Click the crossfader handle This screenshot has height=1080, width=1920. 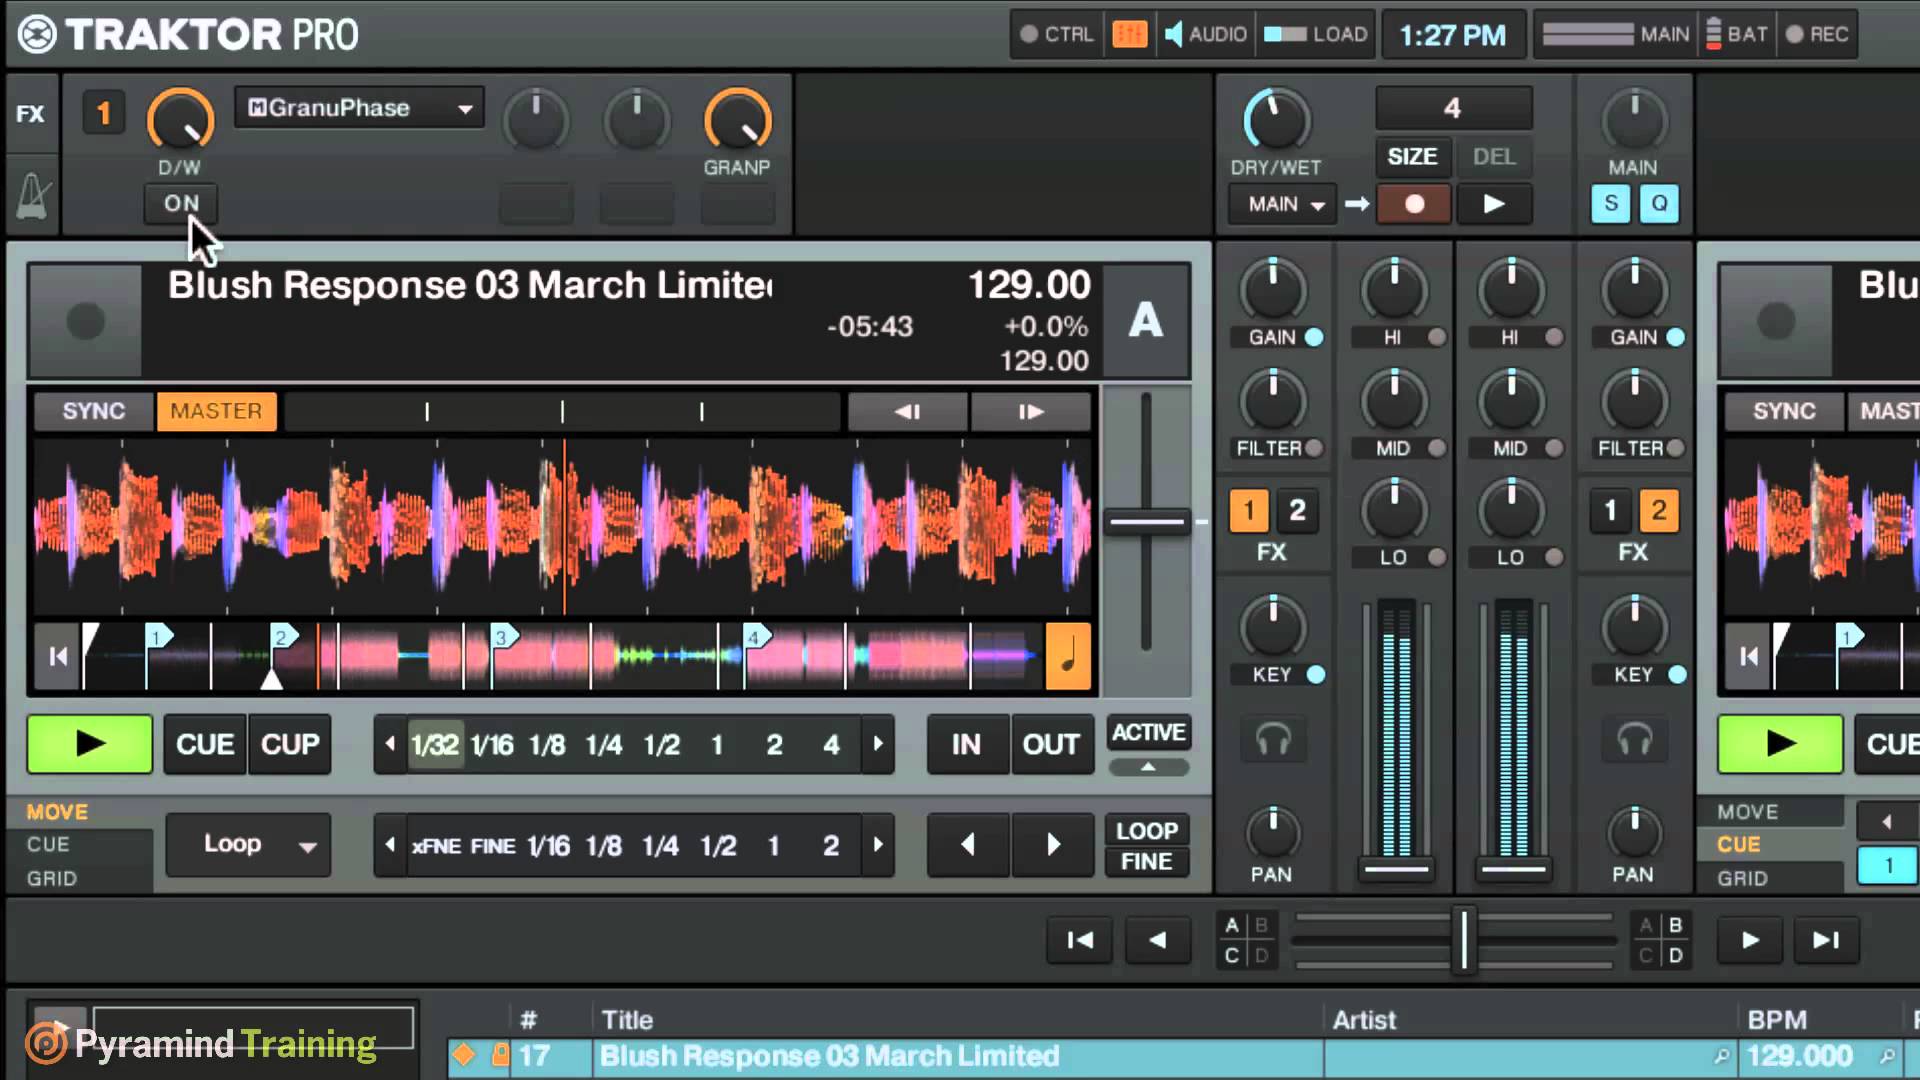[1464, 938]
